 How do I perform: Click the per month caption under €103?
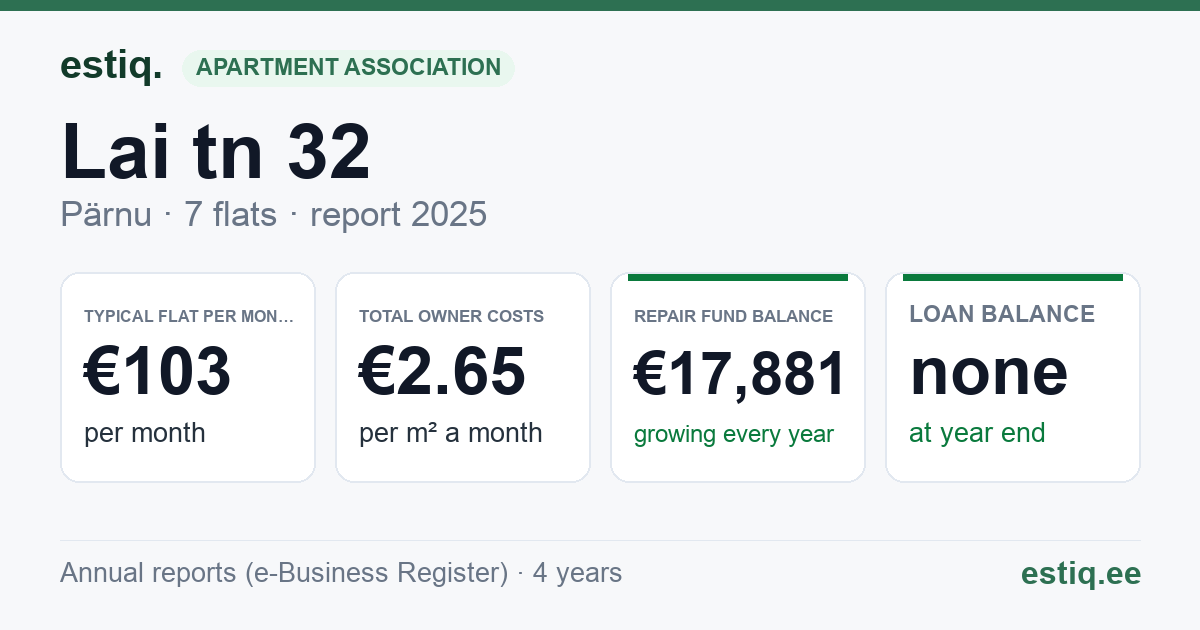[x=145, y=433]
